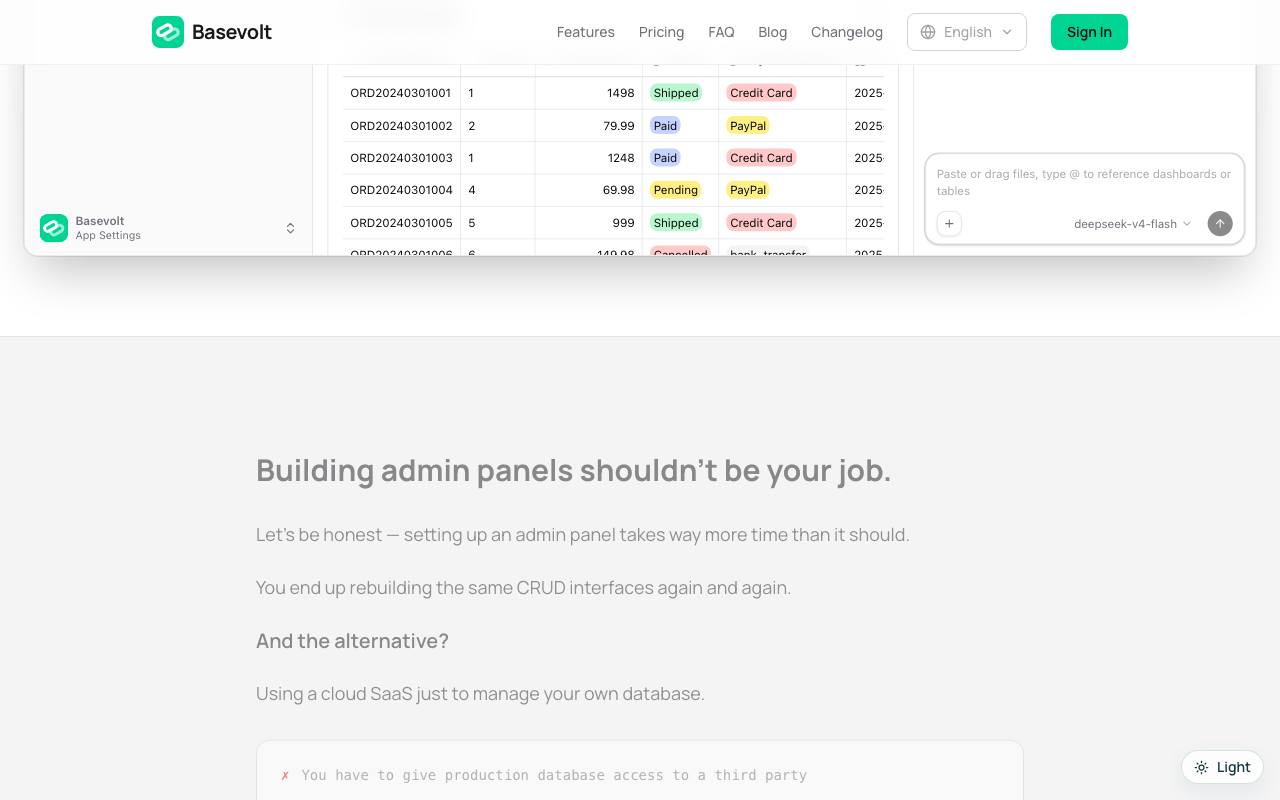The image size is (1280, 800).
Task: Open the Changelog nav link
Action: [847, 32]
